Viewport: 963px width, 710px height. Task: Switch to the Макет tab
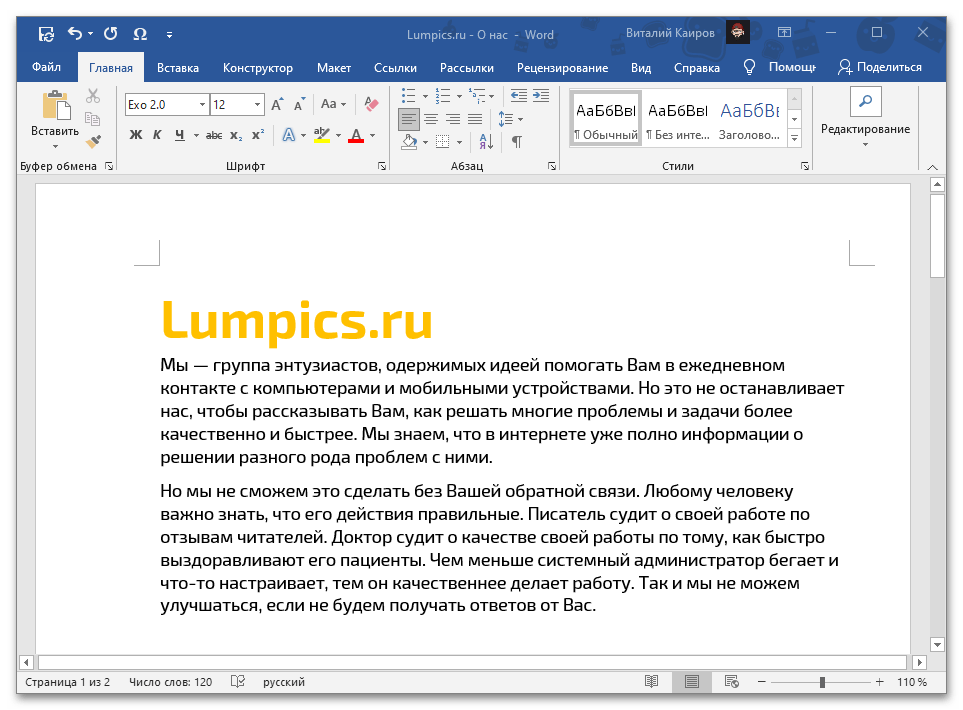(x=333, y=68)
